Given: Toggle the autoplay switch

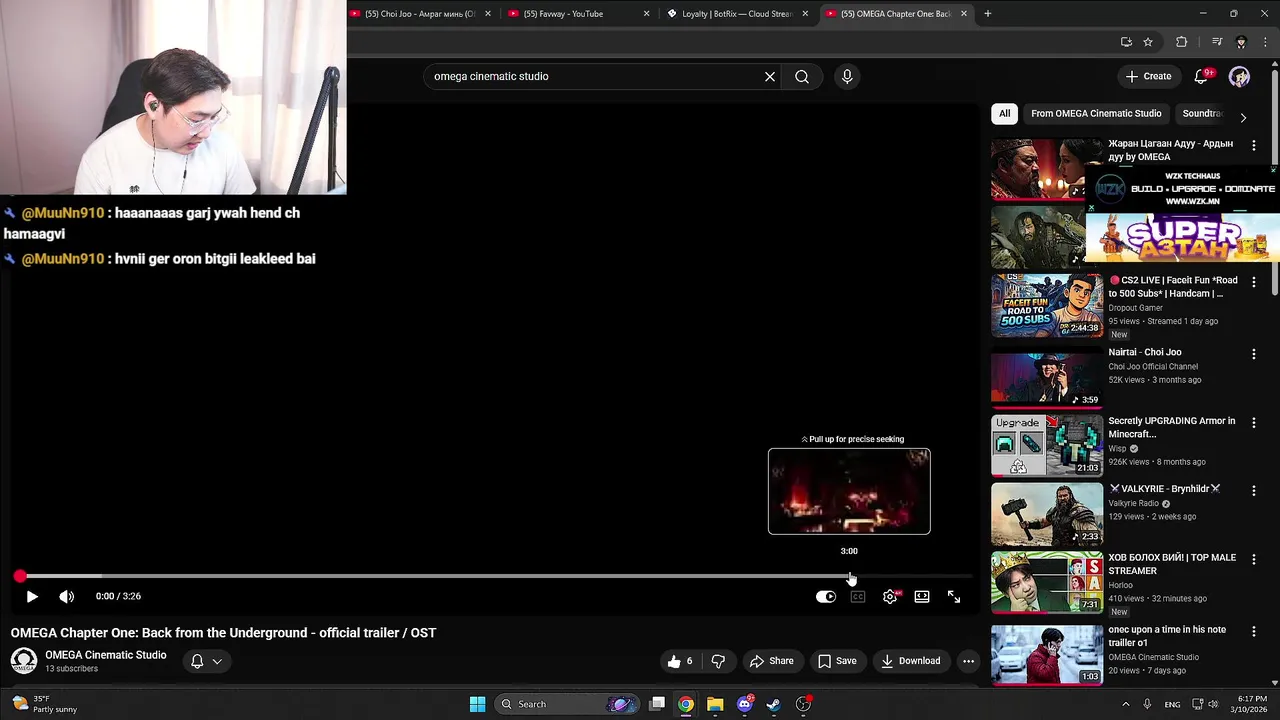Looking at the screenshot, I should [826, 597].
